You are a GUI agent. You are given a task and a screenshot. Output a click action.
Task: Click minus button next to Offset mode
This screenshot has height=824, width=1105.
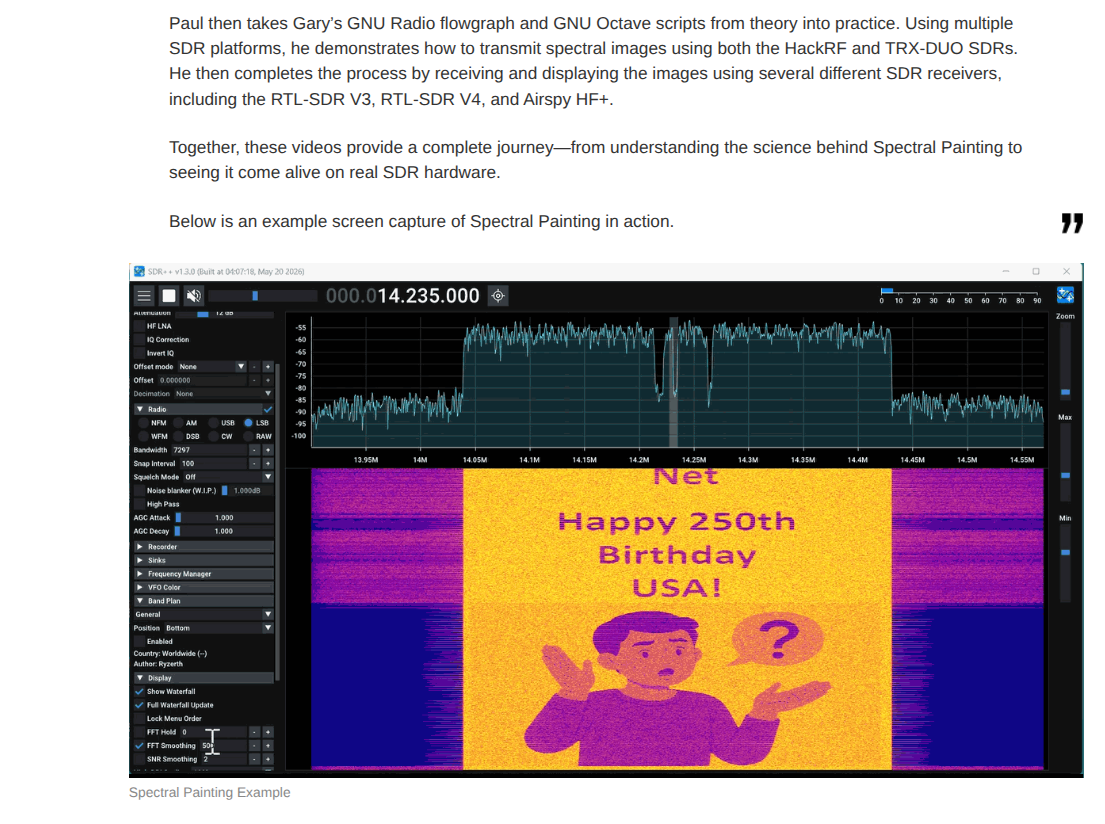(x=254, y=367)
